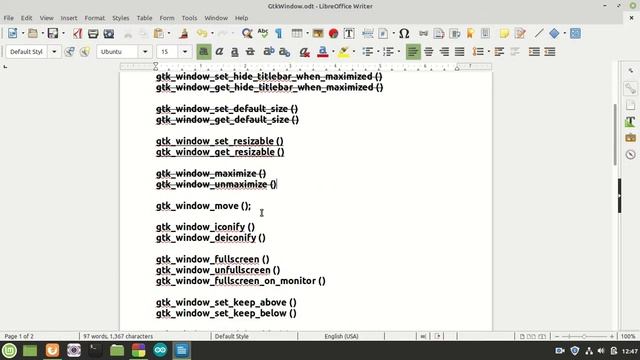Expand the New document dropdown arrow
The height and width of the screenshot is (360, 640).
(x=22, y=33)
